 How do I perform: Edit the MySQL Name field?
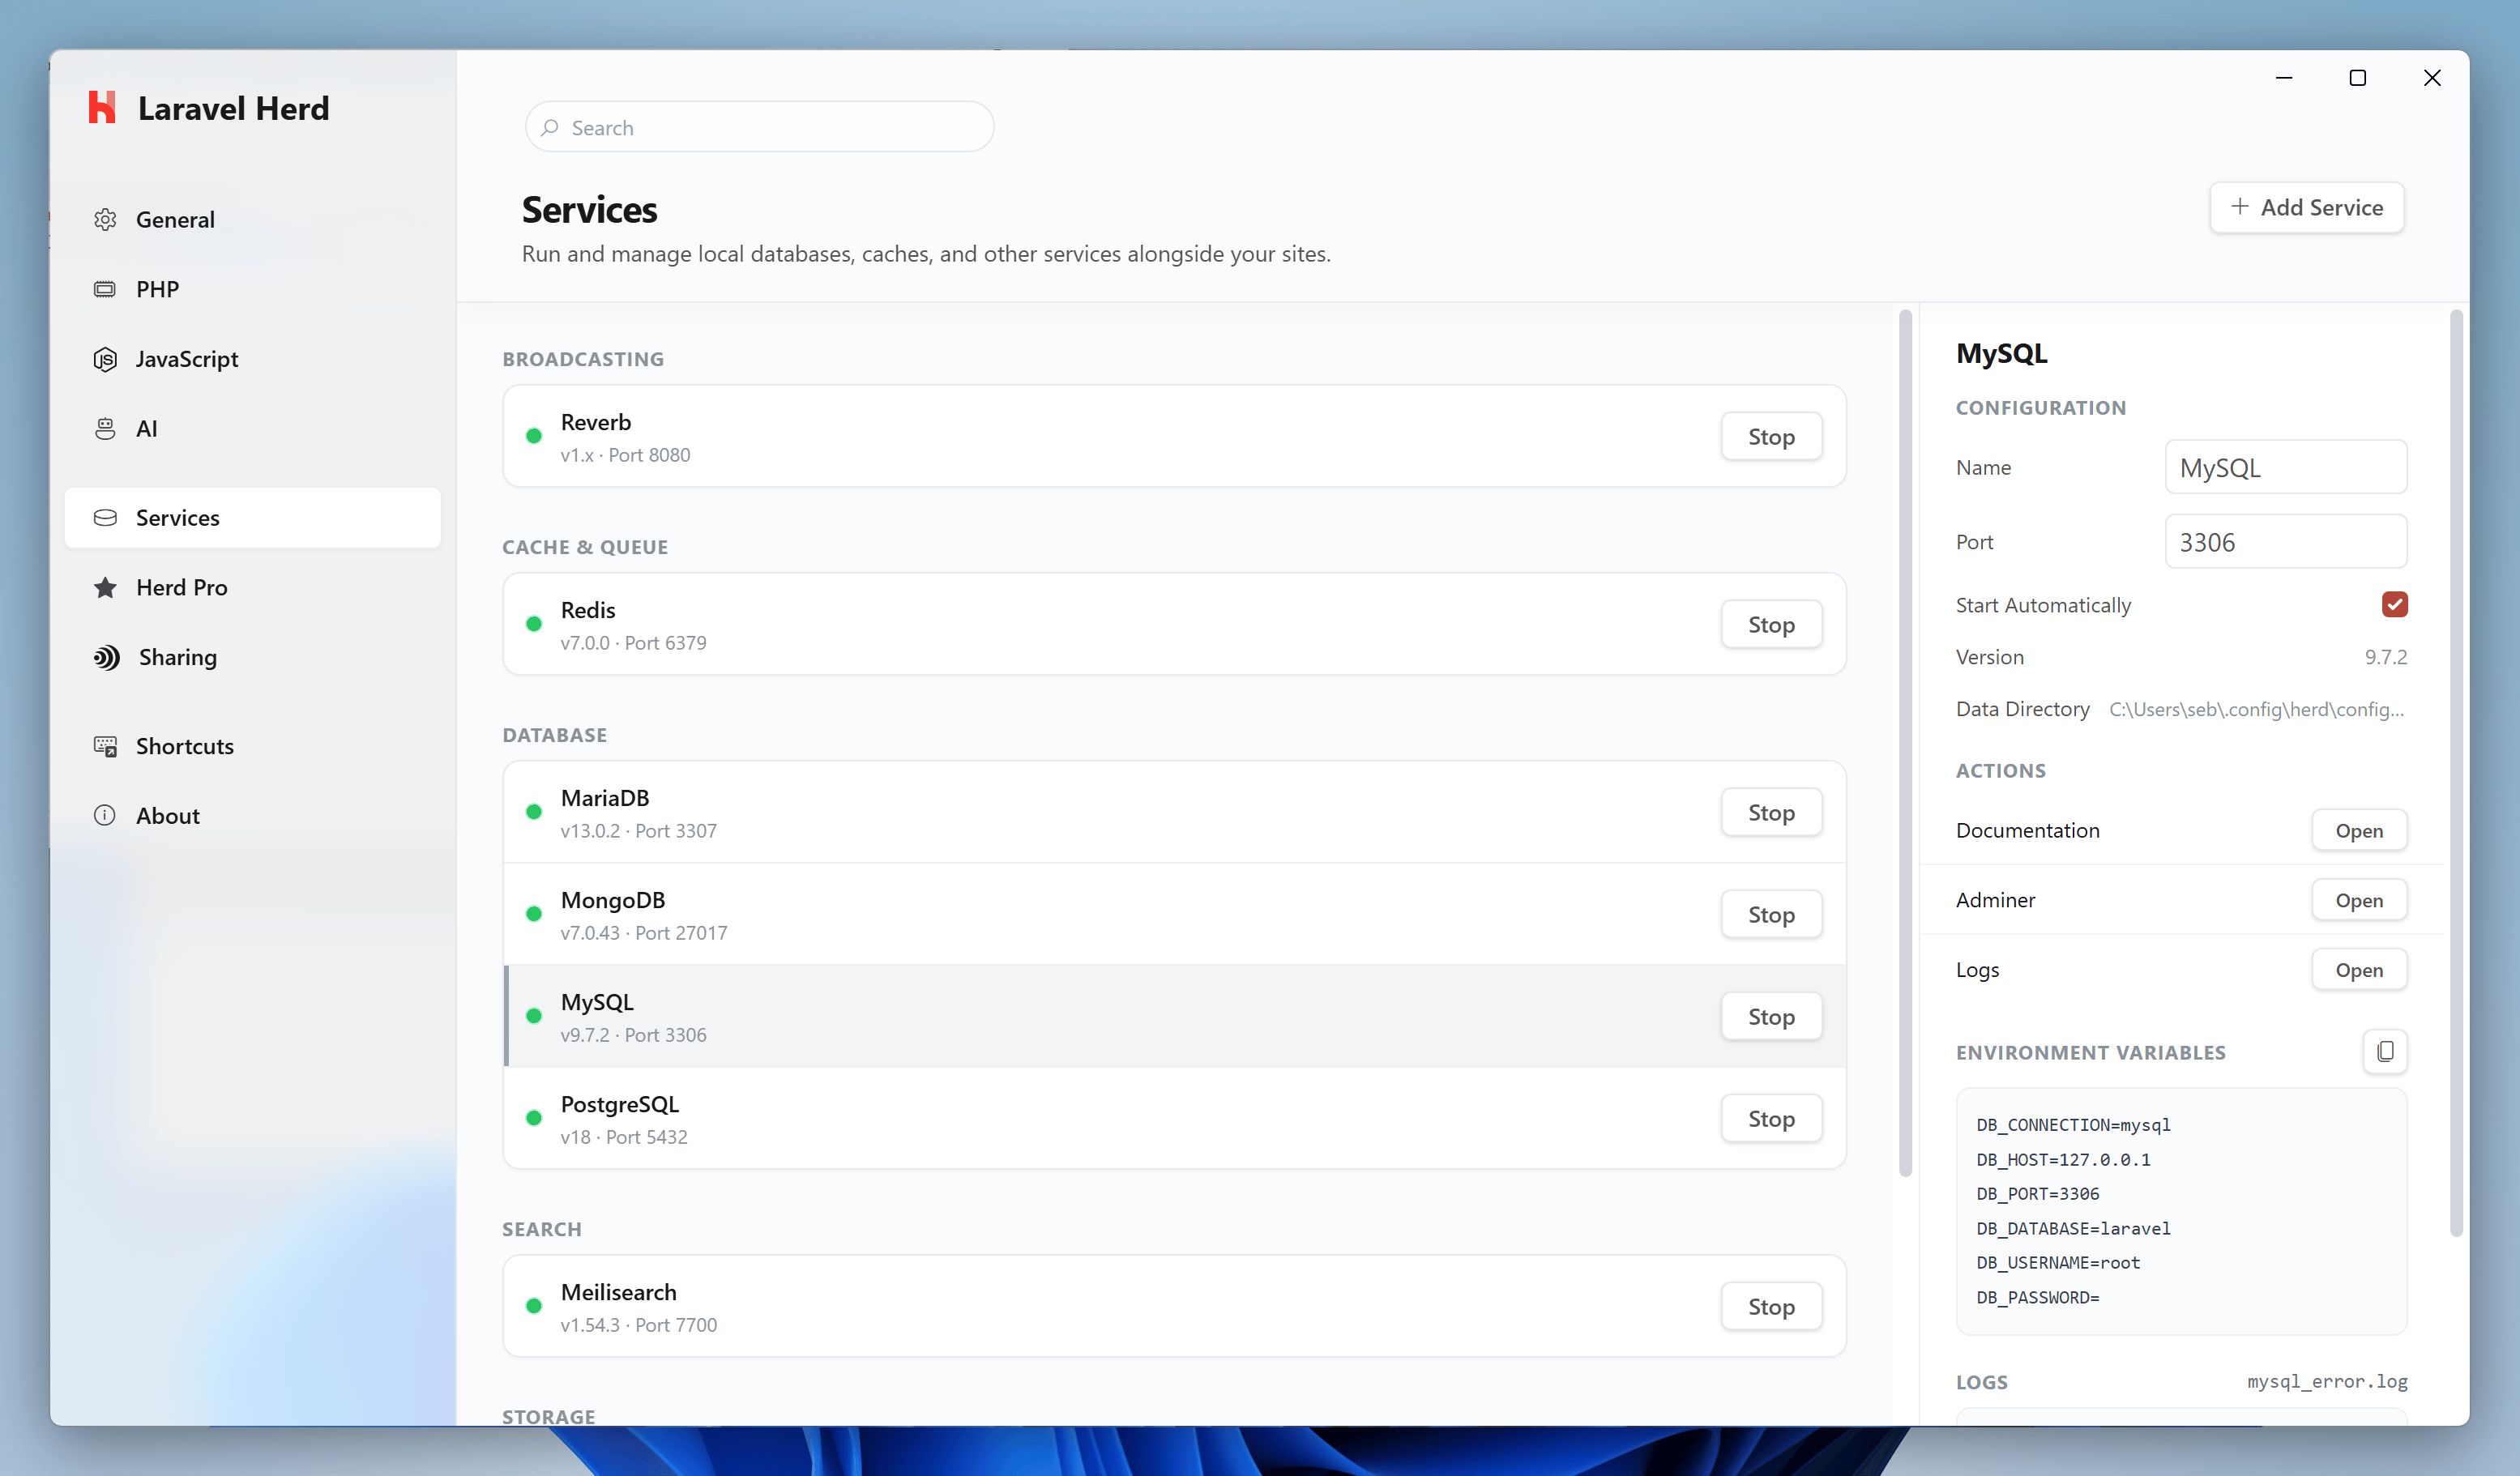coord(2285,467)
